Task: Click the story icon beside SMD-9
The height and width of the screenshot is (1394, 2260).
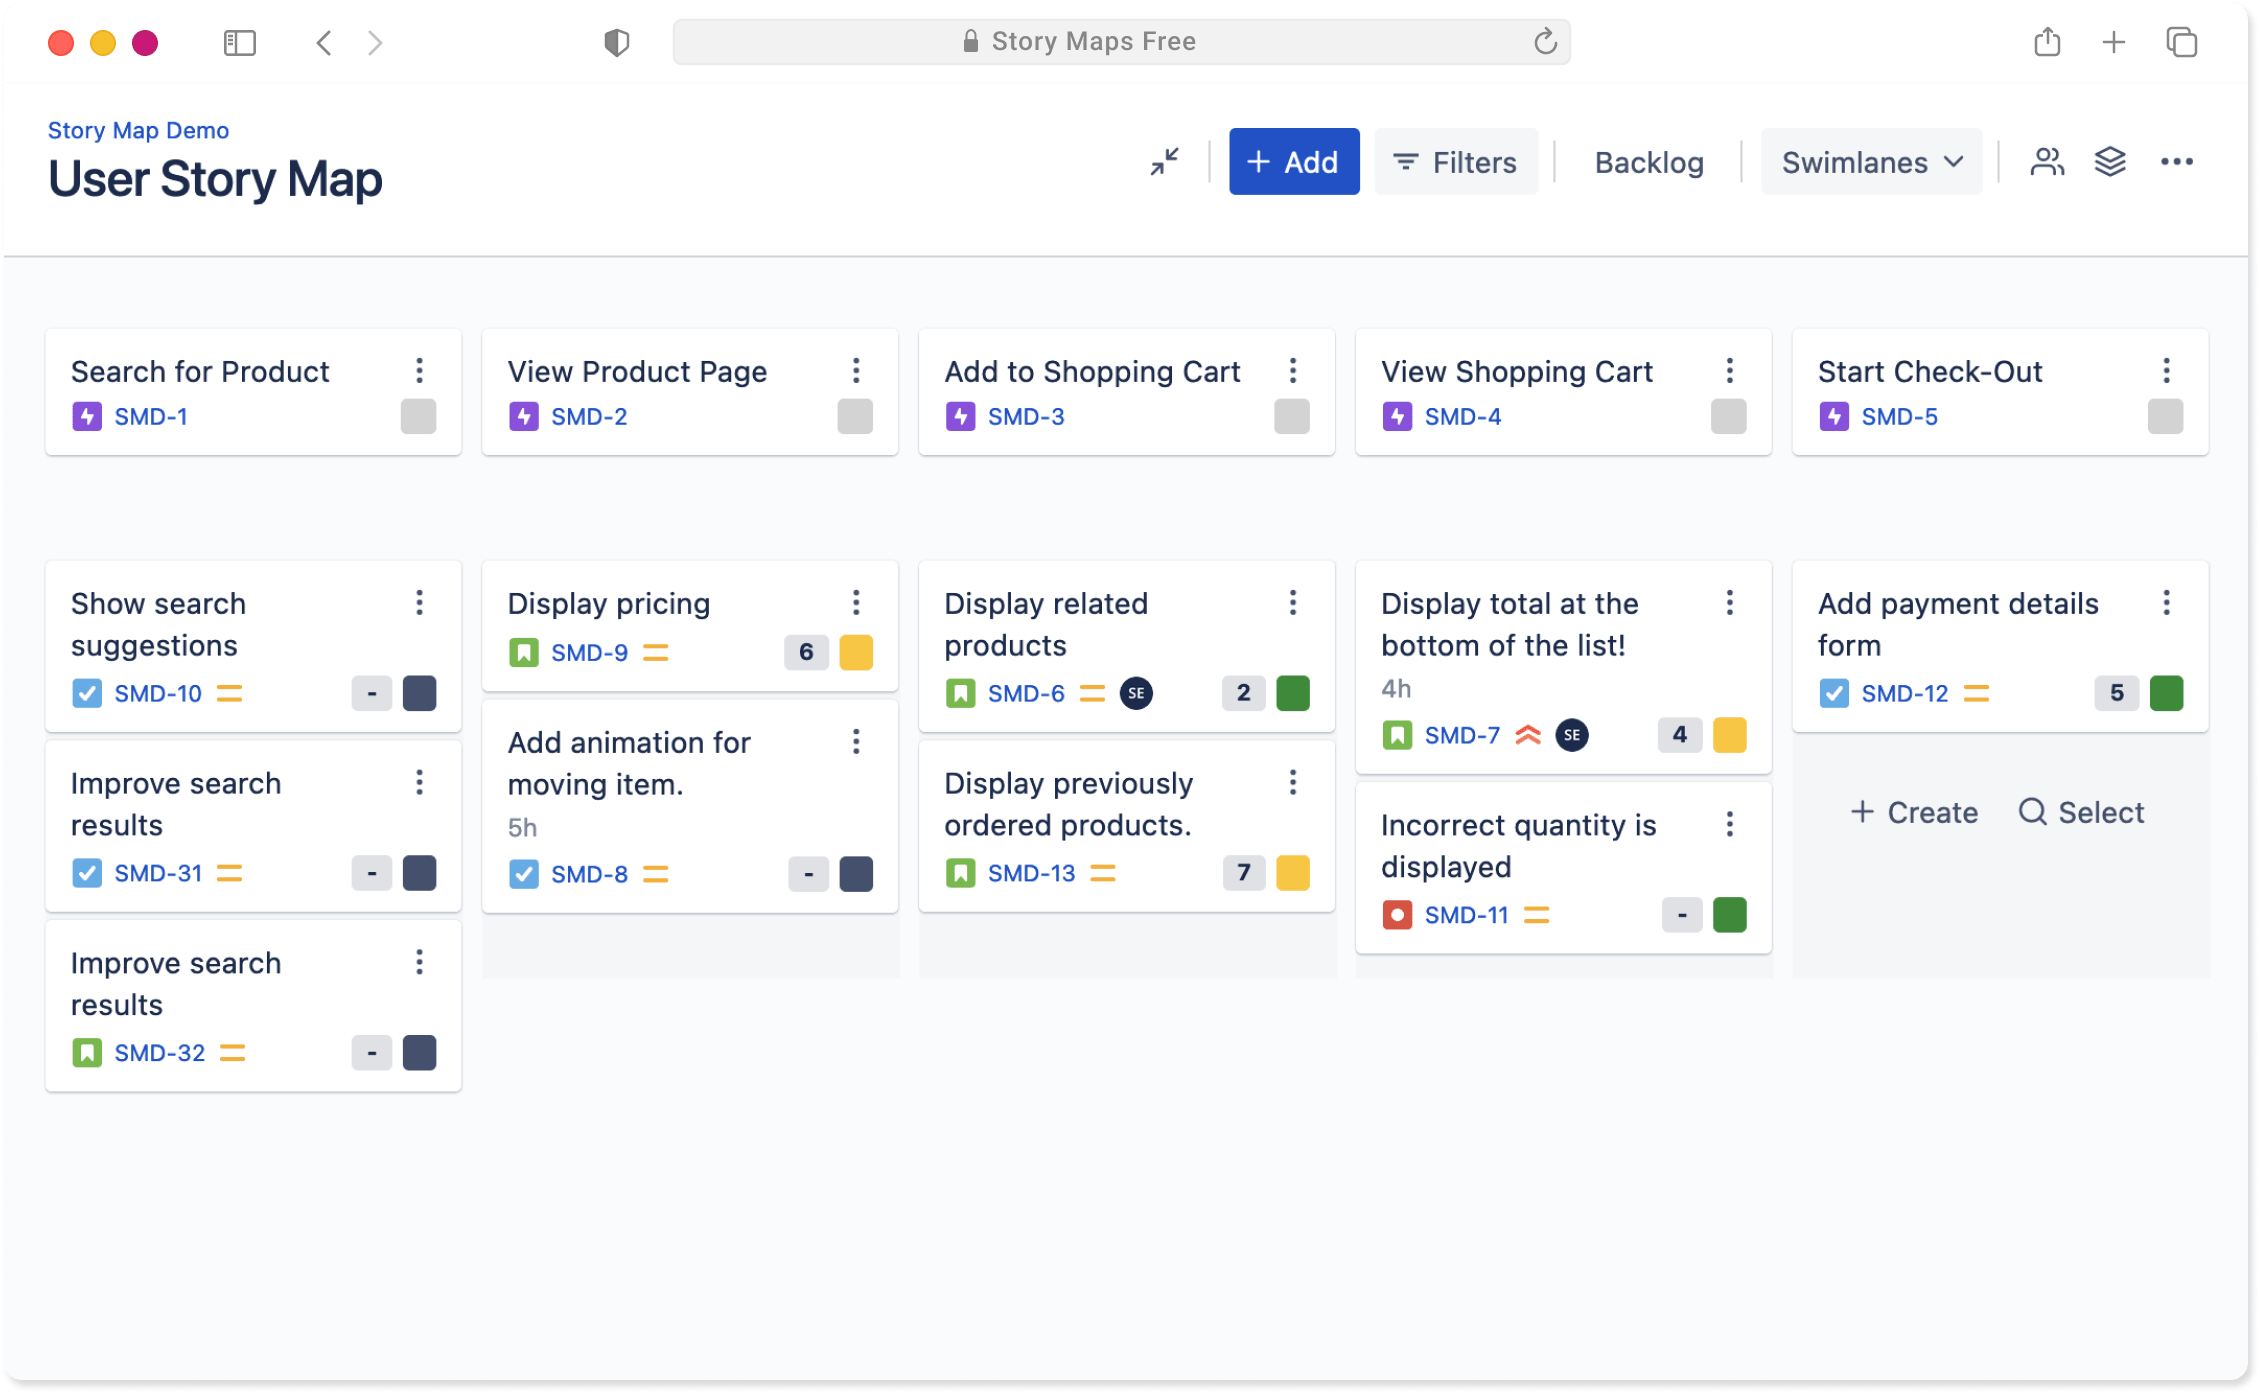Action: tap(524, 652)
